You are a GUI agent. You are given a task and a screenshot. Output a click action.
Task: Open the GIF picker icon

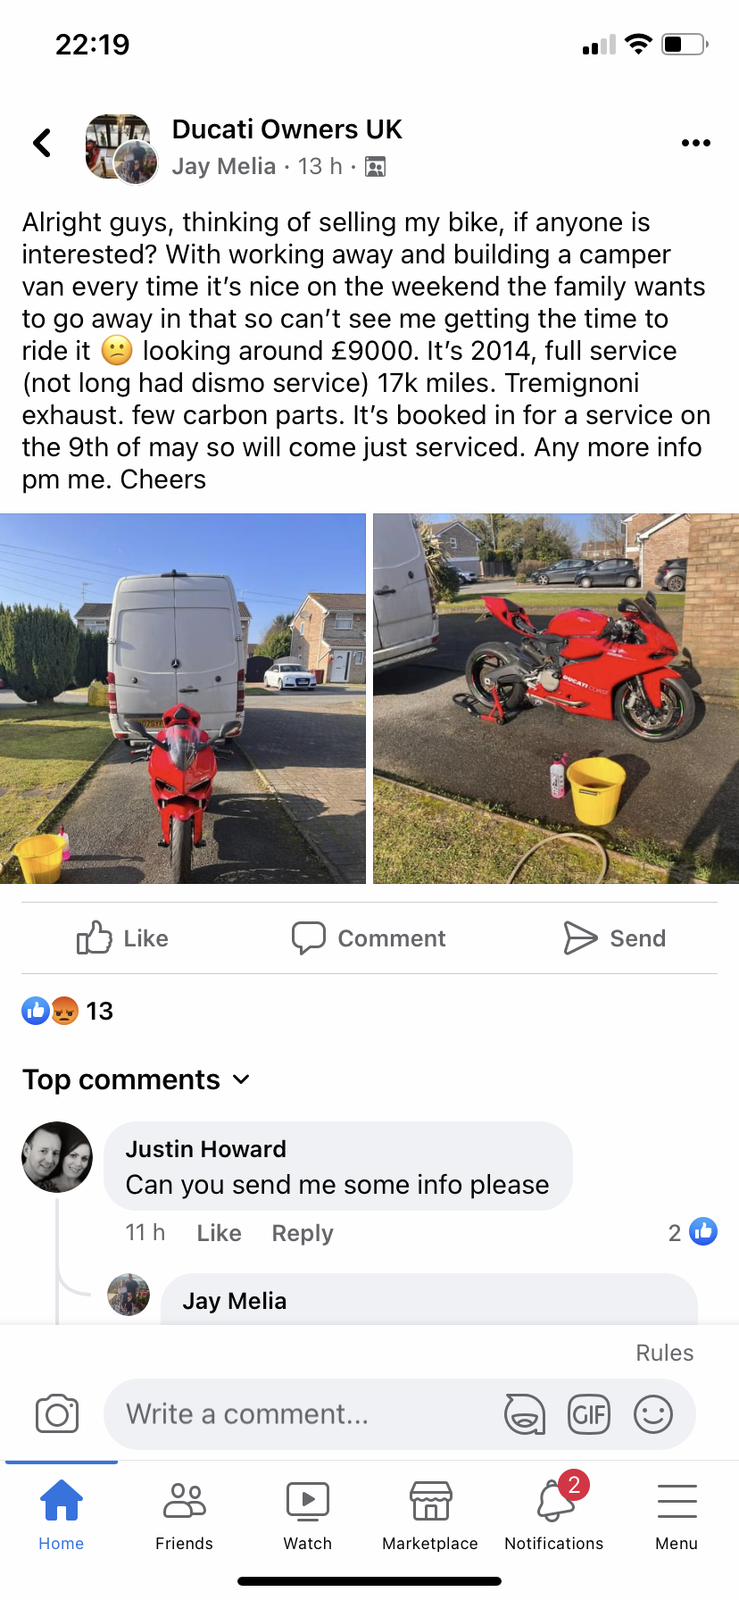click(589, 1414)
